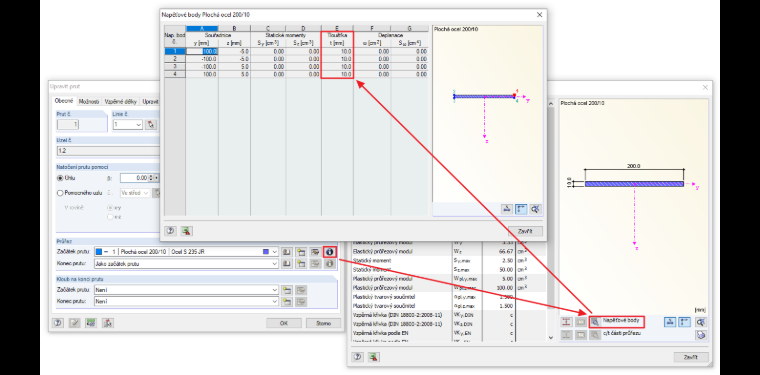760x375 pixels.
Task: Click cross-section shape icon left of Napěťové body
Action: pos(567,322)
